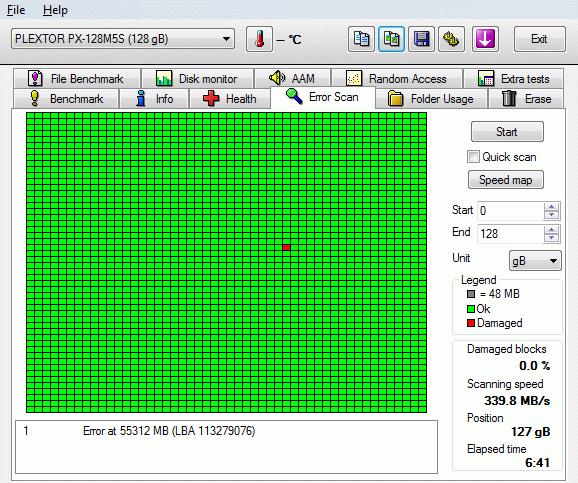This screenshot has height=483, width=578.
Task: Open the Unit gB dropdown
Action: [x=535, y=261]
